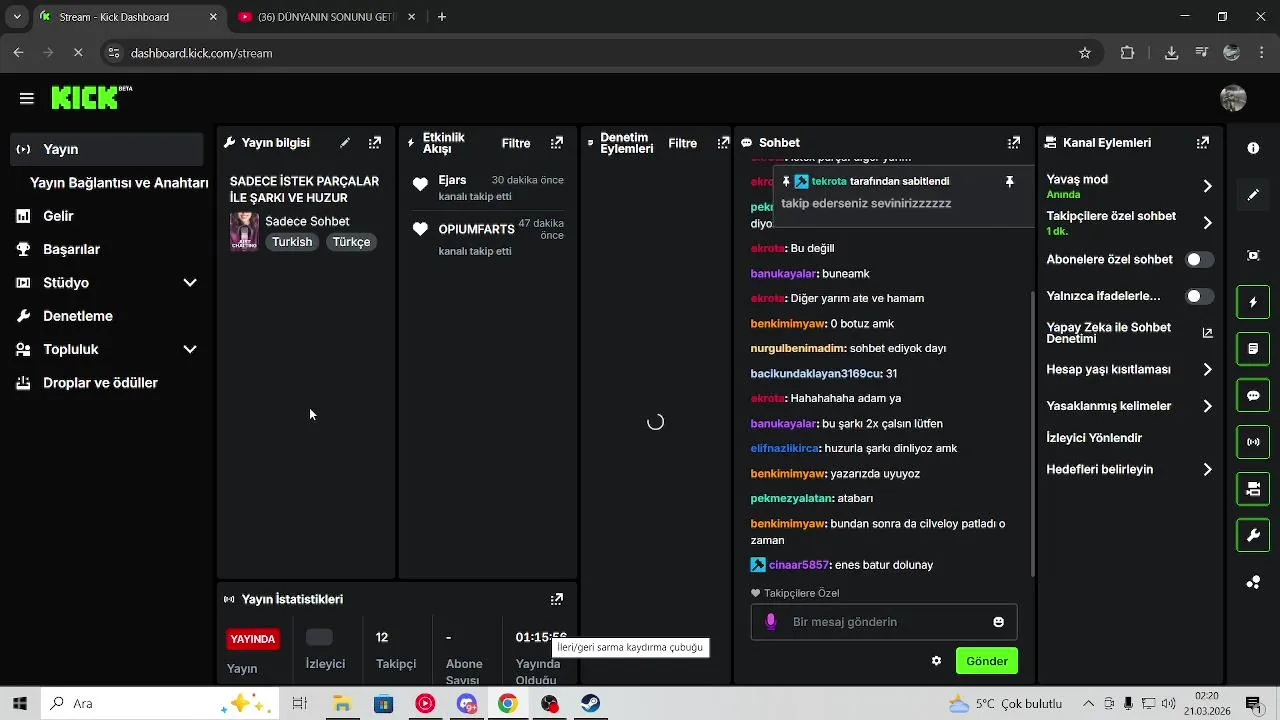Open Filtre in Denetim Eylemleri panel
The height and width of the screenshot is (720, 1280).
pyautogui.click(x=683, y=143)
